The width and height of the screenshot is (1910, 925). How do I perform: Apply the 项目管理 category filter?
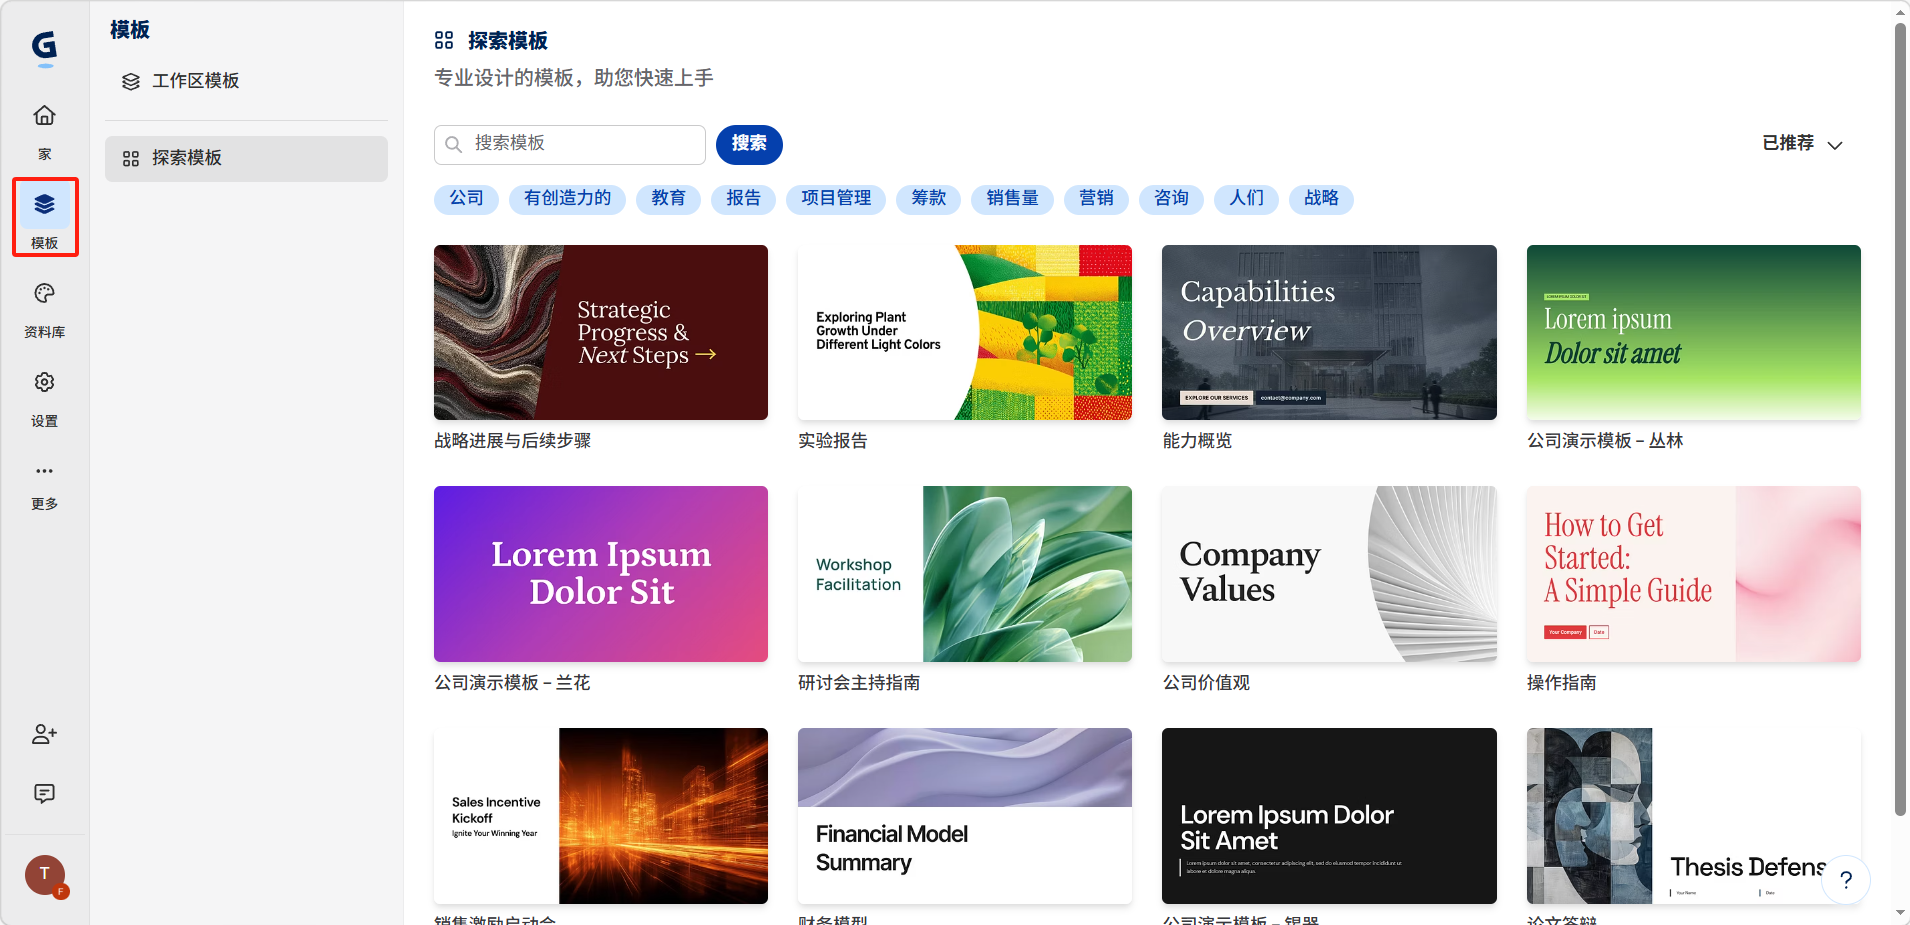pyautogui.click(x=836, y=199)
